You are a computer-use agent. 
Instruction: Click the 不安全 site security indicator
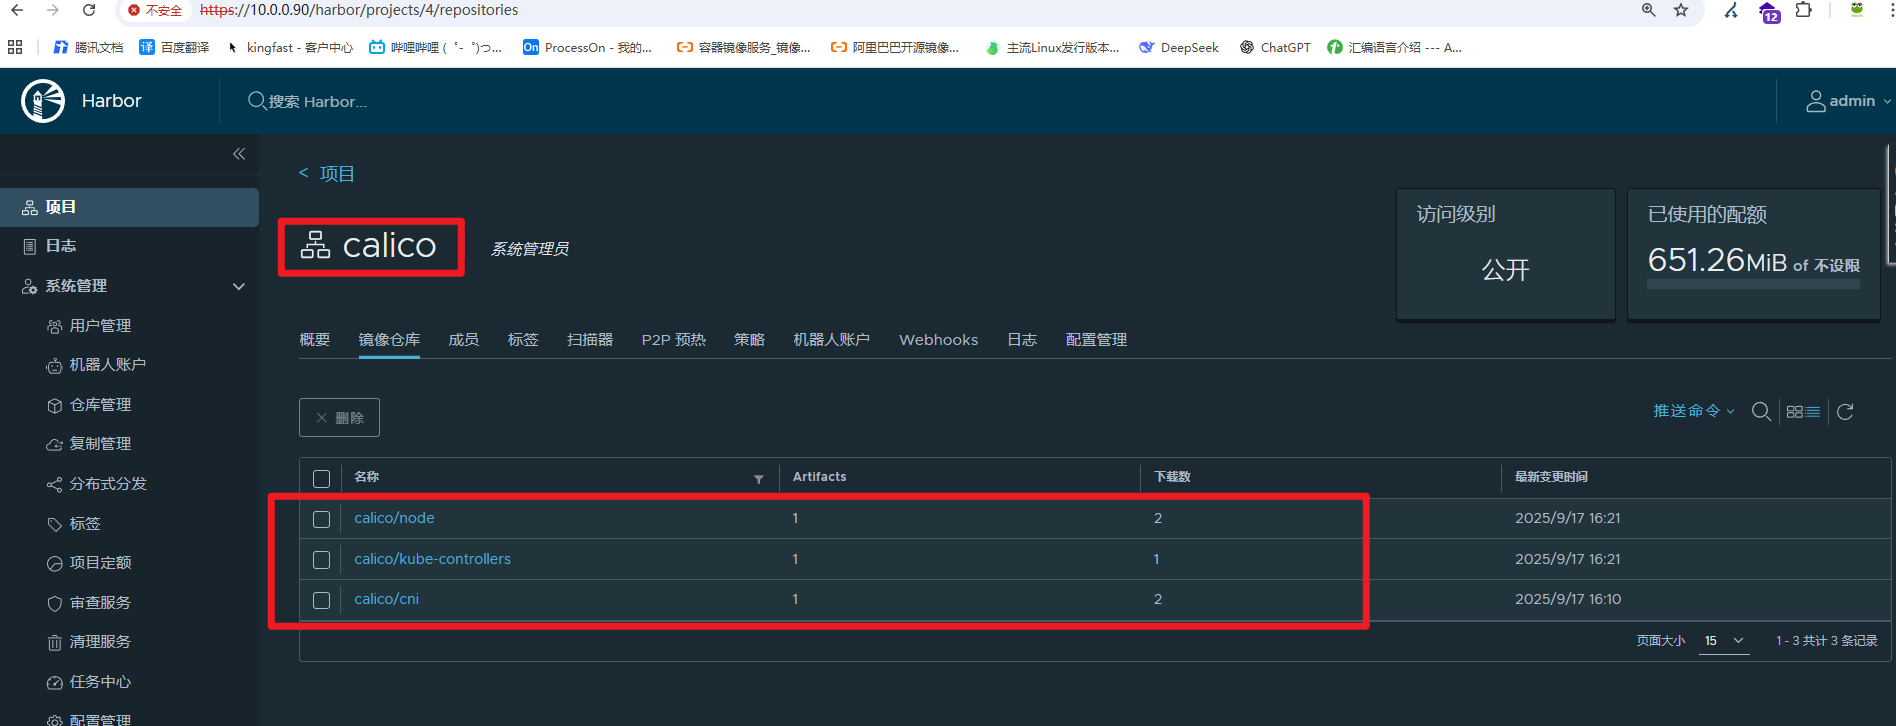pyautogui.click(x=155, y=10)
